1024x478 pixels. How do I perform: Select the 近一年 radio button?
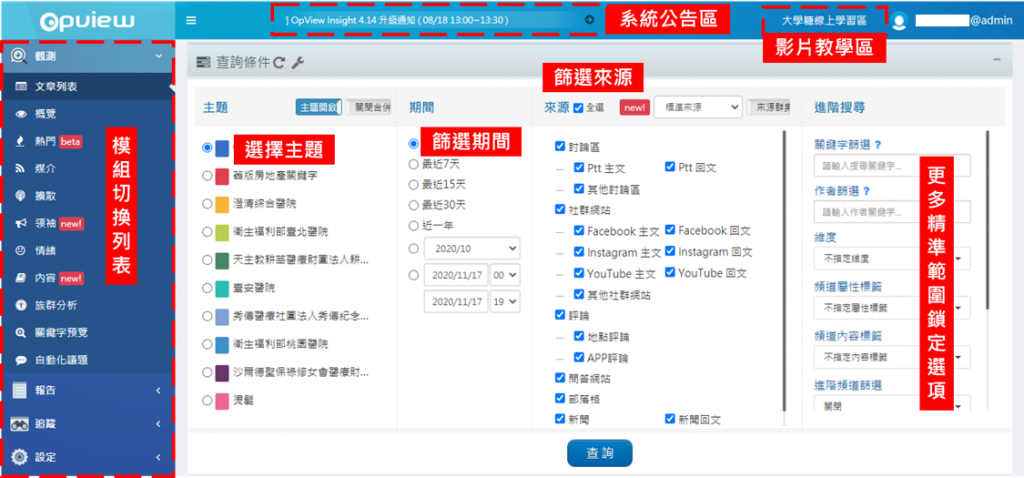413,226
